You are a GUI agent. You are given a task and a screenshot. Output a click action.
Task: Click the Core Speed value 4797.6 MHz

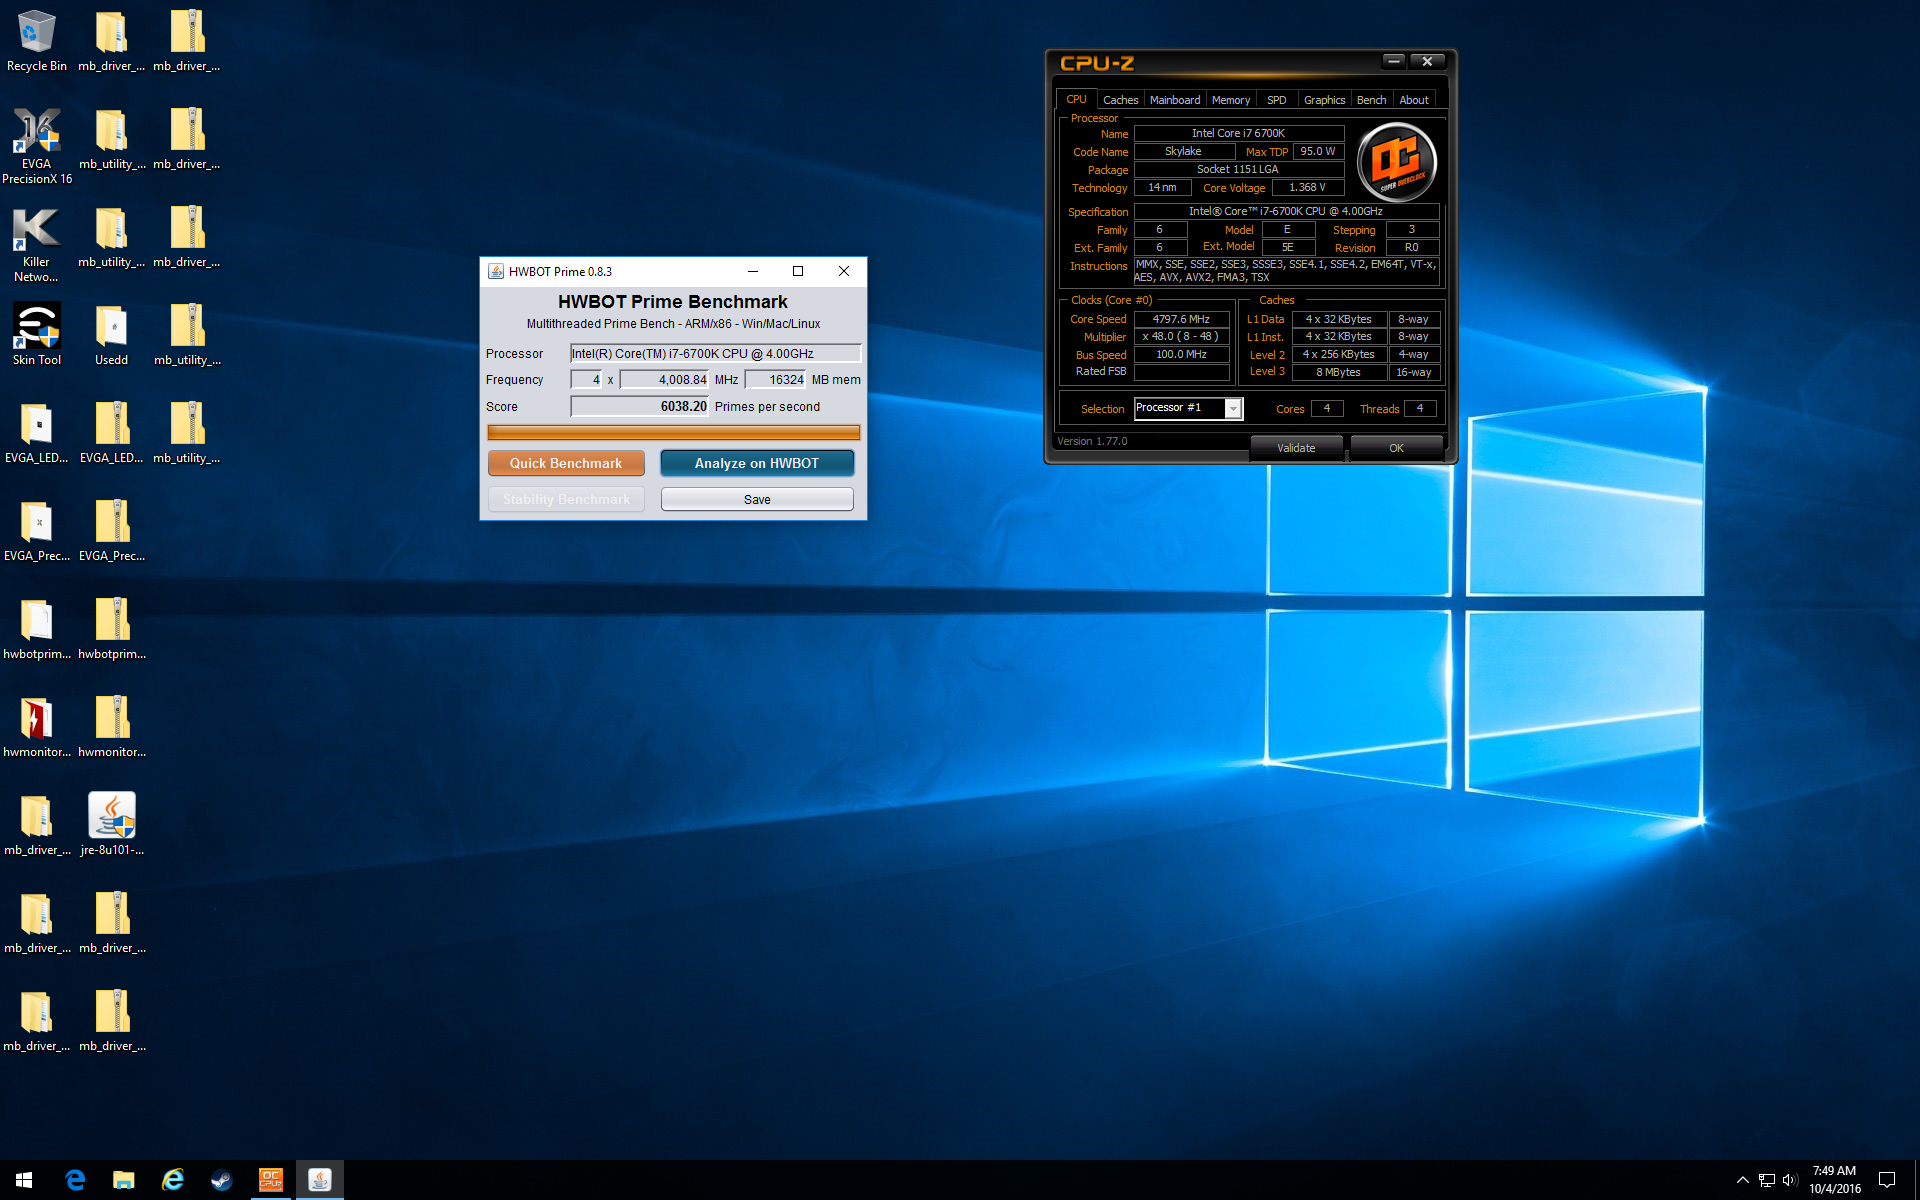click(1181, 319)
